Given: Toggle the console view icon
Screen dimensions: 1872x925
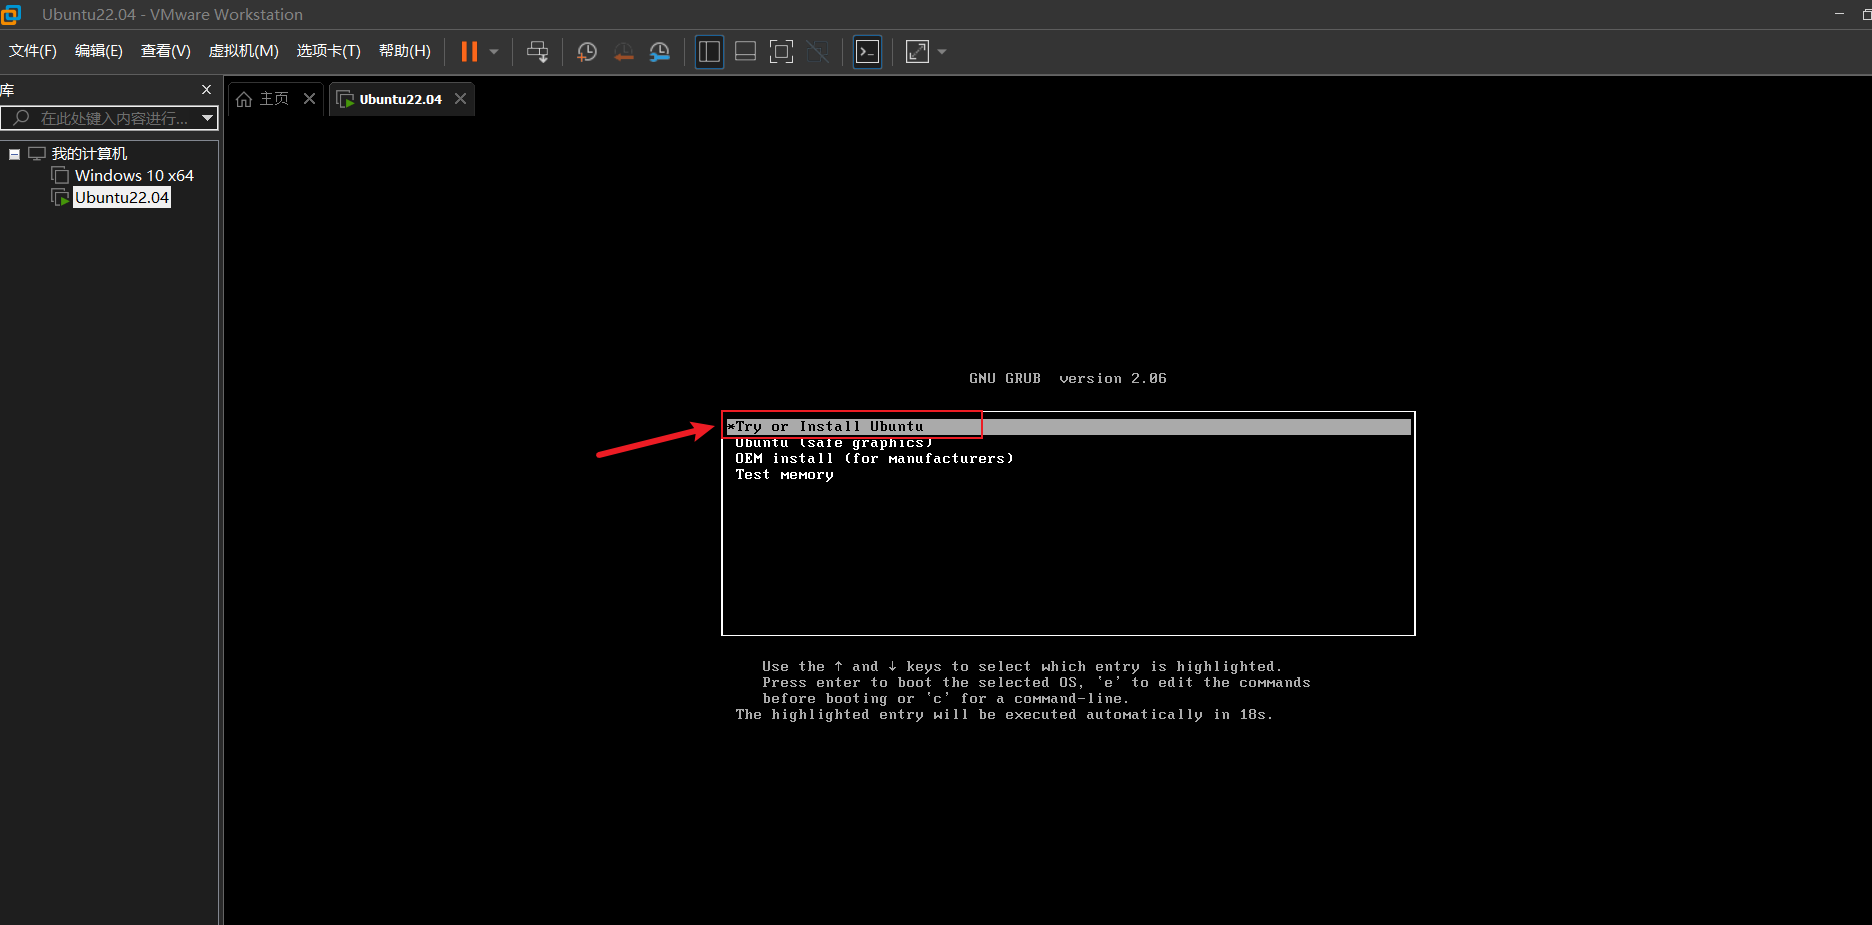Looking at the screenshot, I should [x=867, y=52].
